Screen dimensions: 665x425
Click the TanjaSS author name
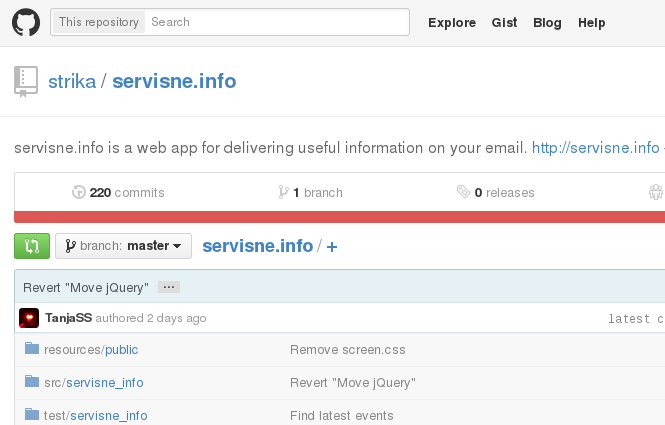tap(69, 318)
